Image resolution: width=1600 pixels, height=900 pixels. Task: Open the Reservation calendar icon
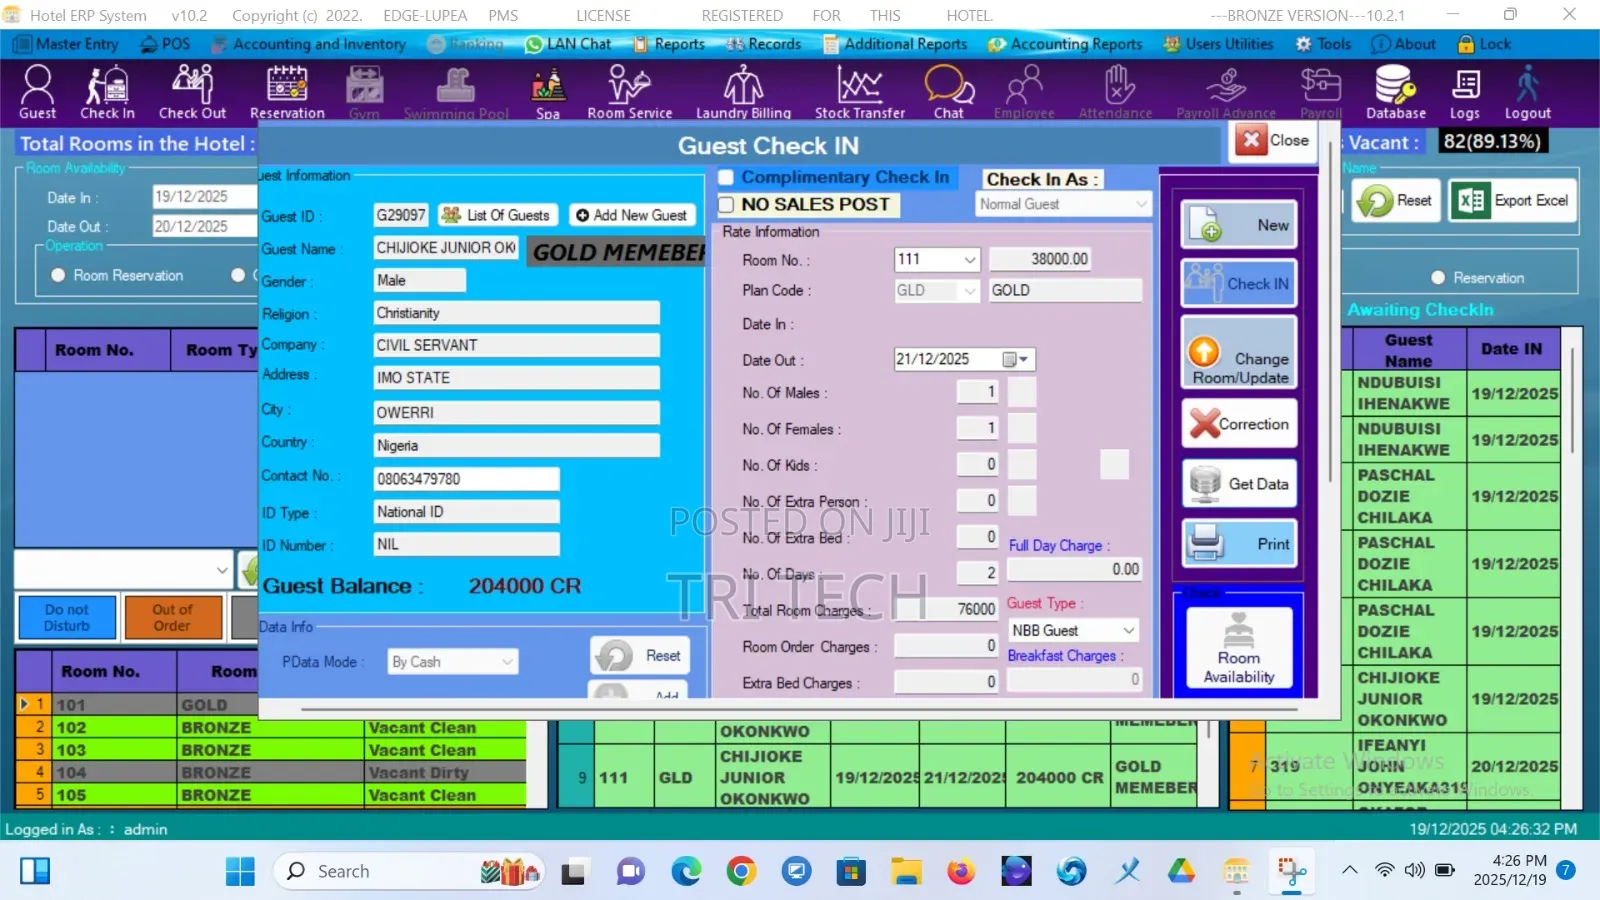(x=287, y=92)
